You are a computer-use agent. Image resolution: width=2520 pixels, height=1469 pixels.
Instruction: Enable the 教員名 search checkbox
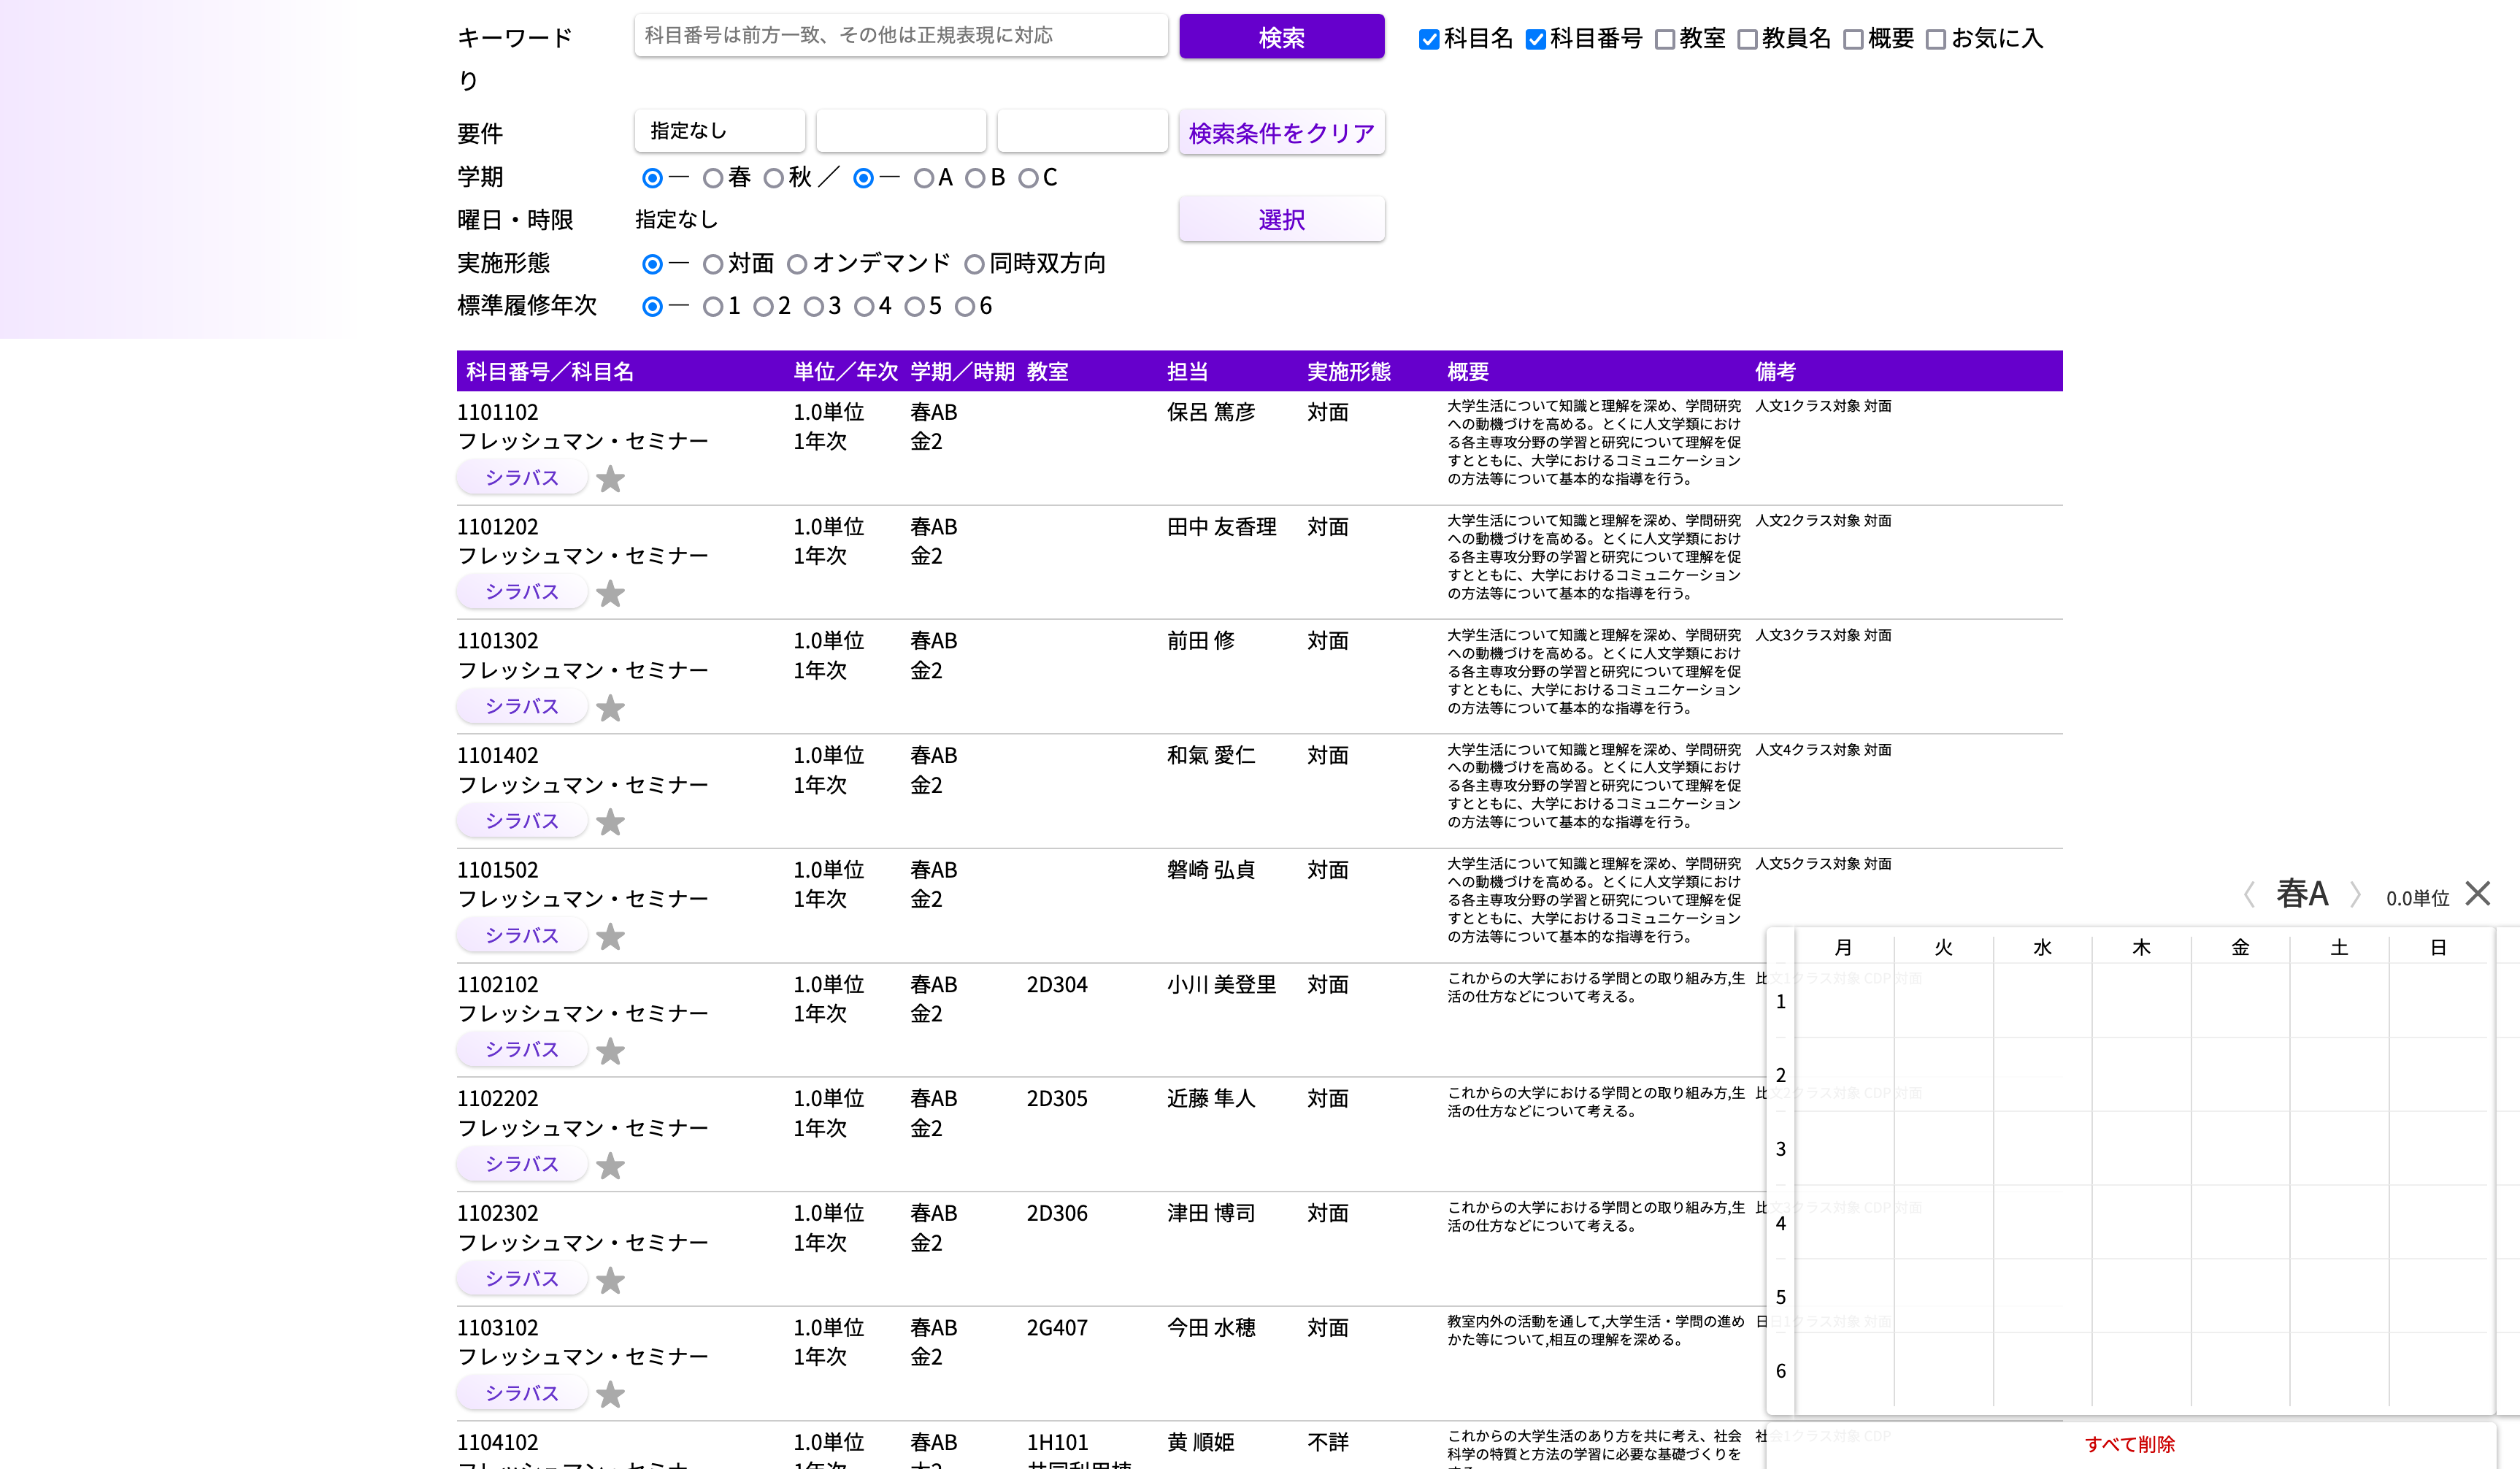pyautogui.click(x=1747, y=39)
